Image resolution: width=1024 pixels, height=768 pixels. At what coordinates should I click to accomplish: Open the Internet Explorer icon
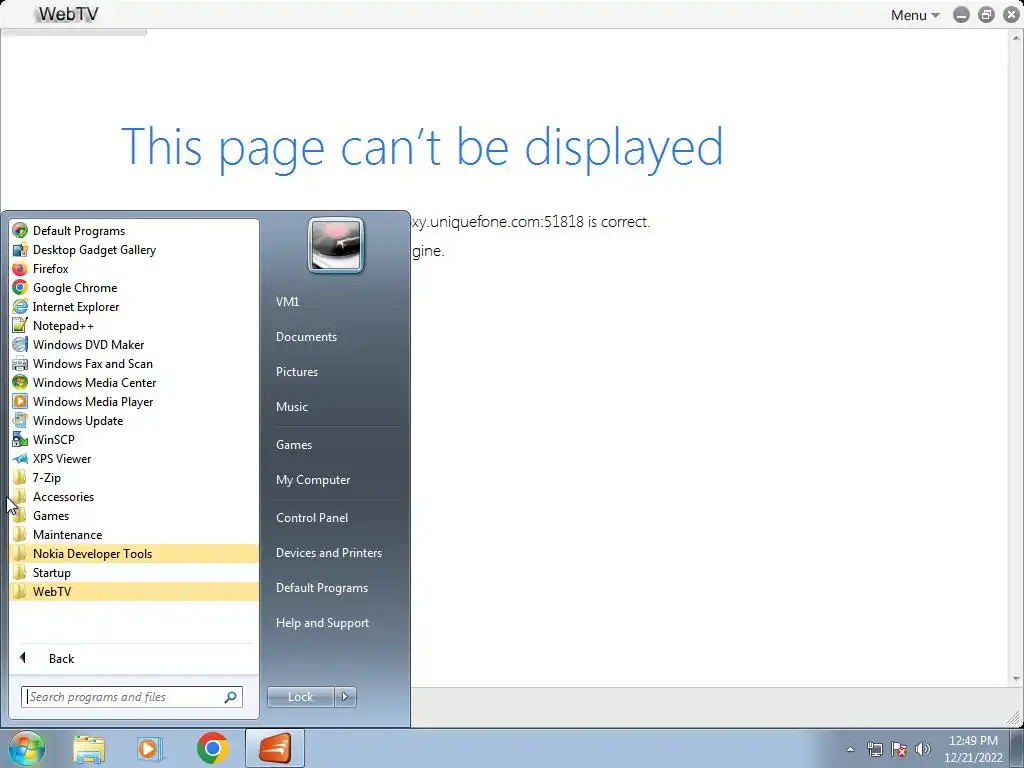point(20,306)
